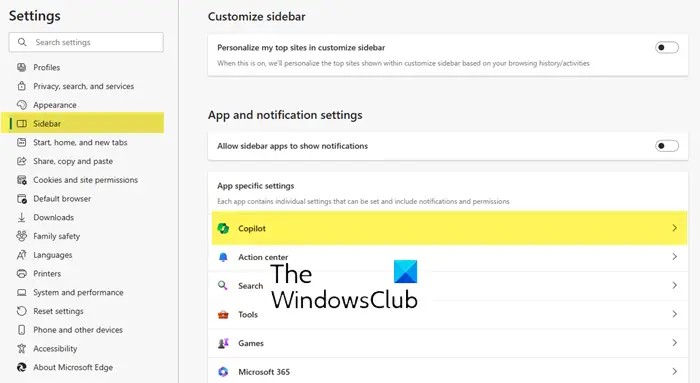Click the System and performance laptop icon

[x=21, y=292]
